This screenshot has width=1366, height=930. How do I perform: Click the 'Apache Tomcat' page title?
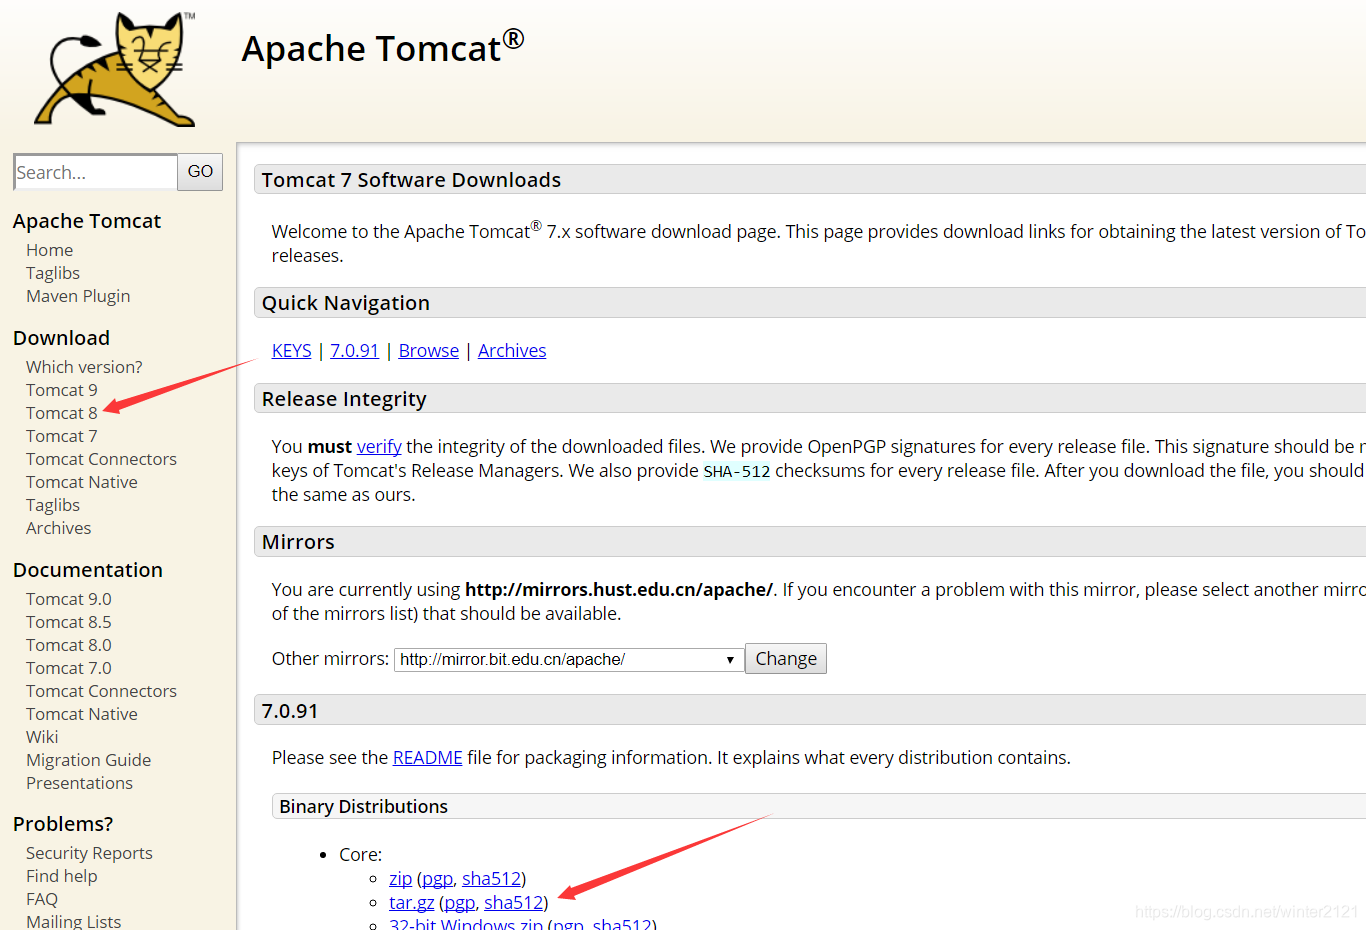(x=383, y=47)
